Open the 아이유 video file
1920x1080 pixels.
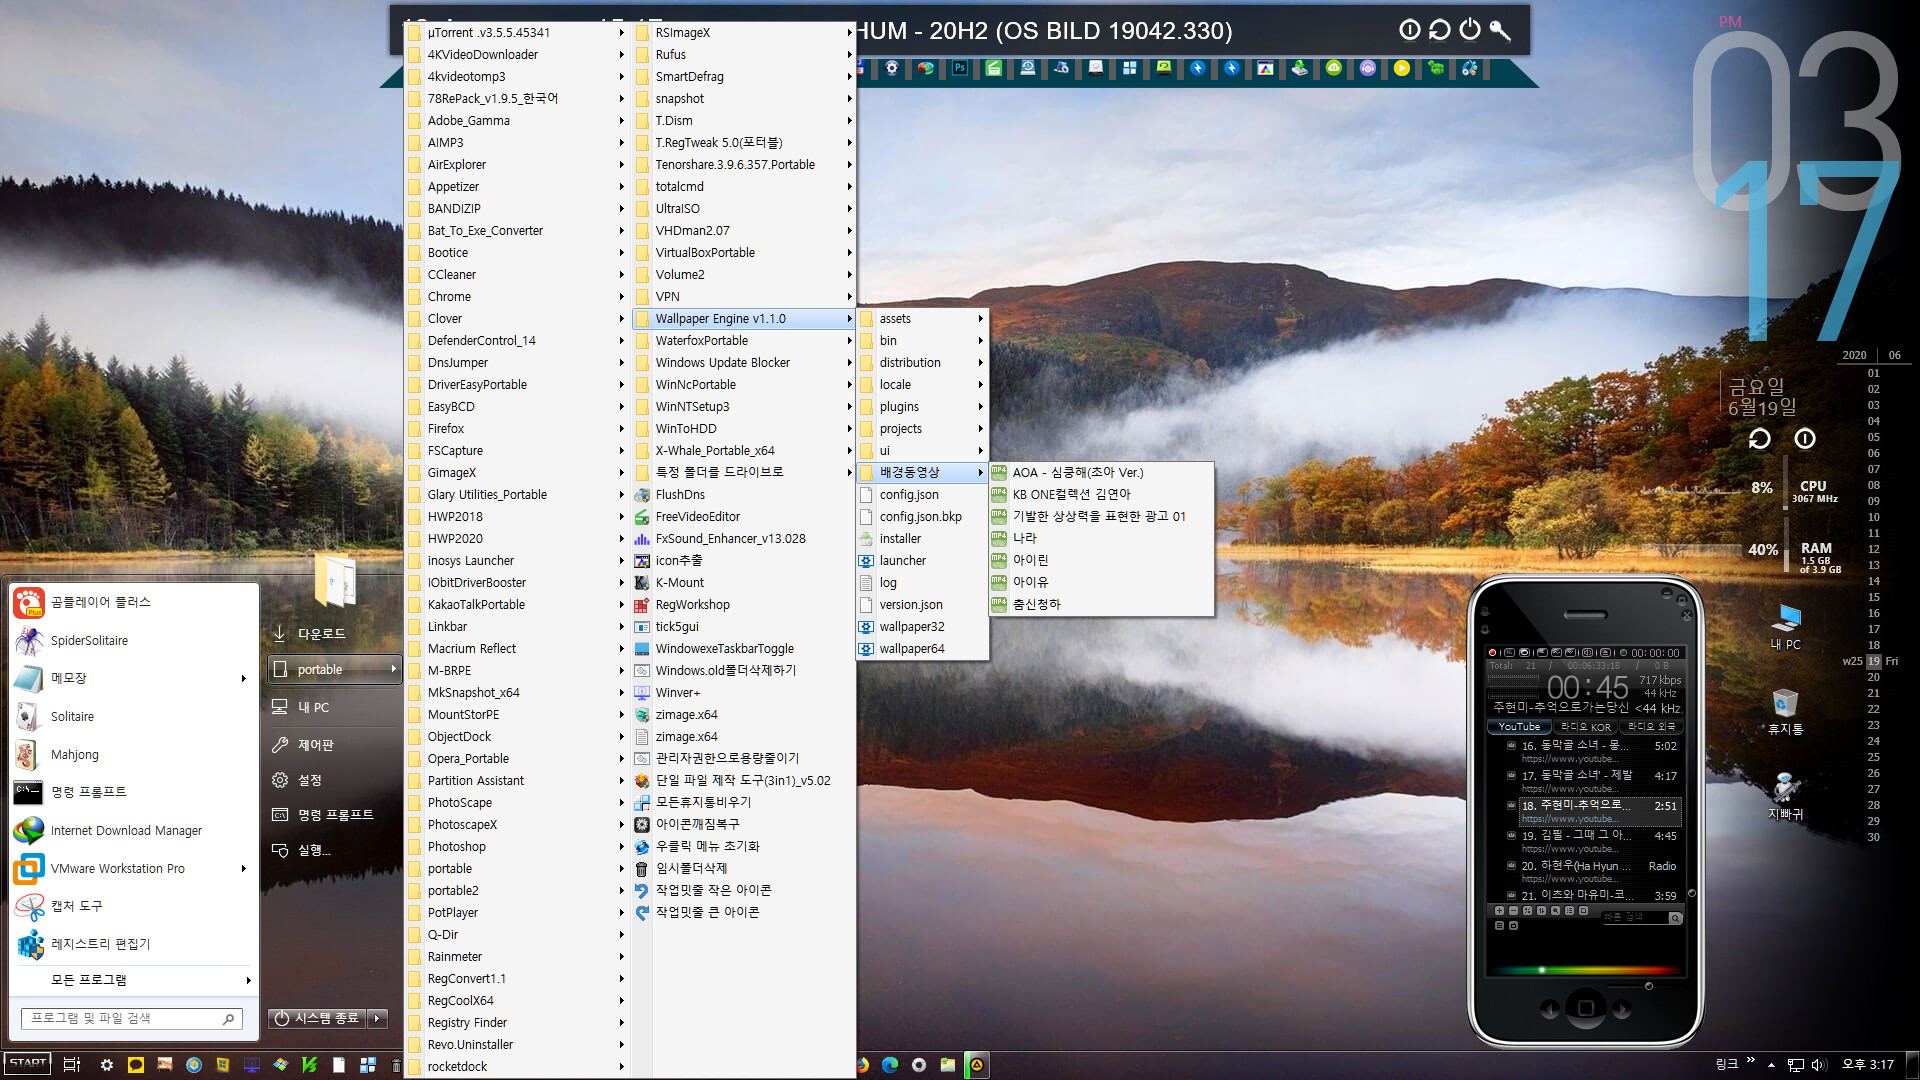1101,582
